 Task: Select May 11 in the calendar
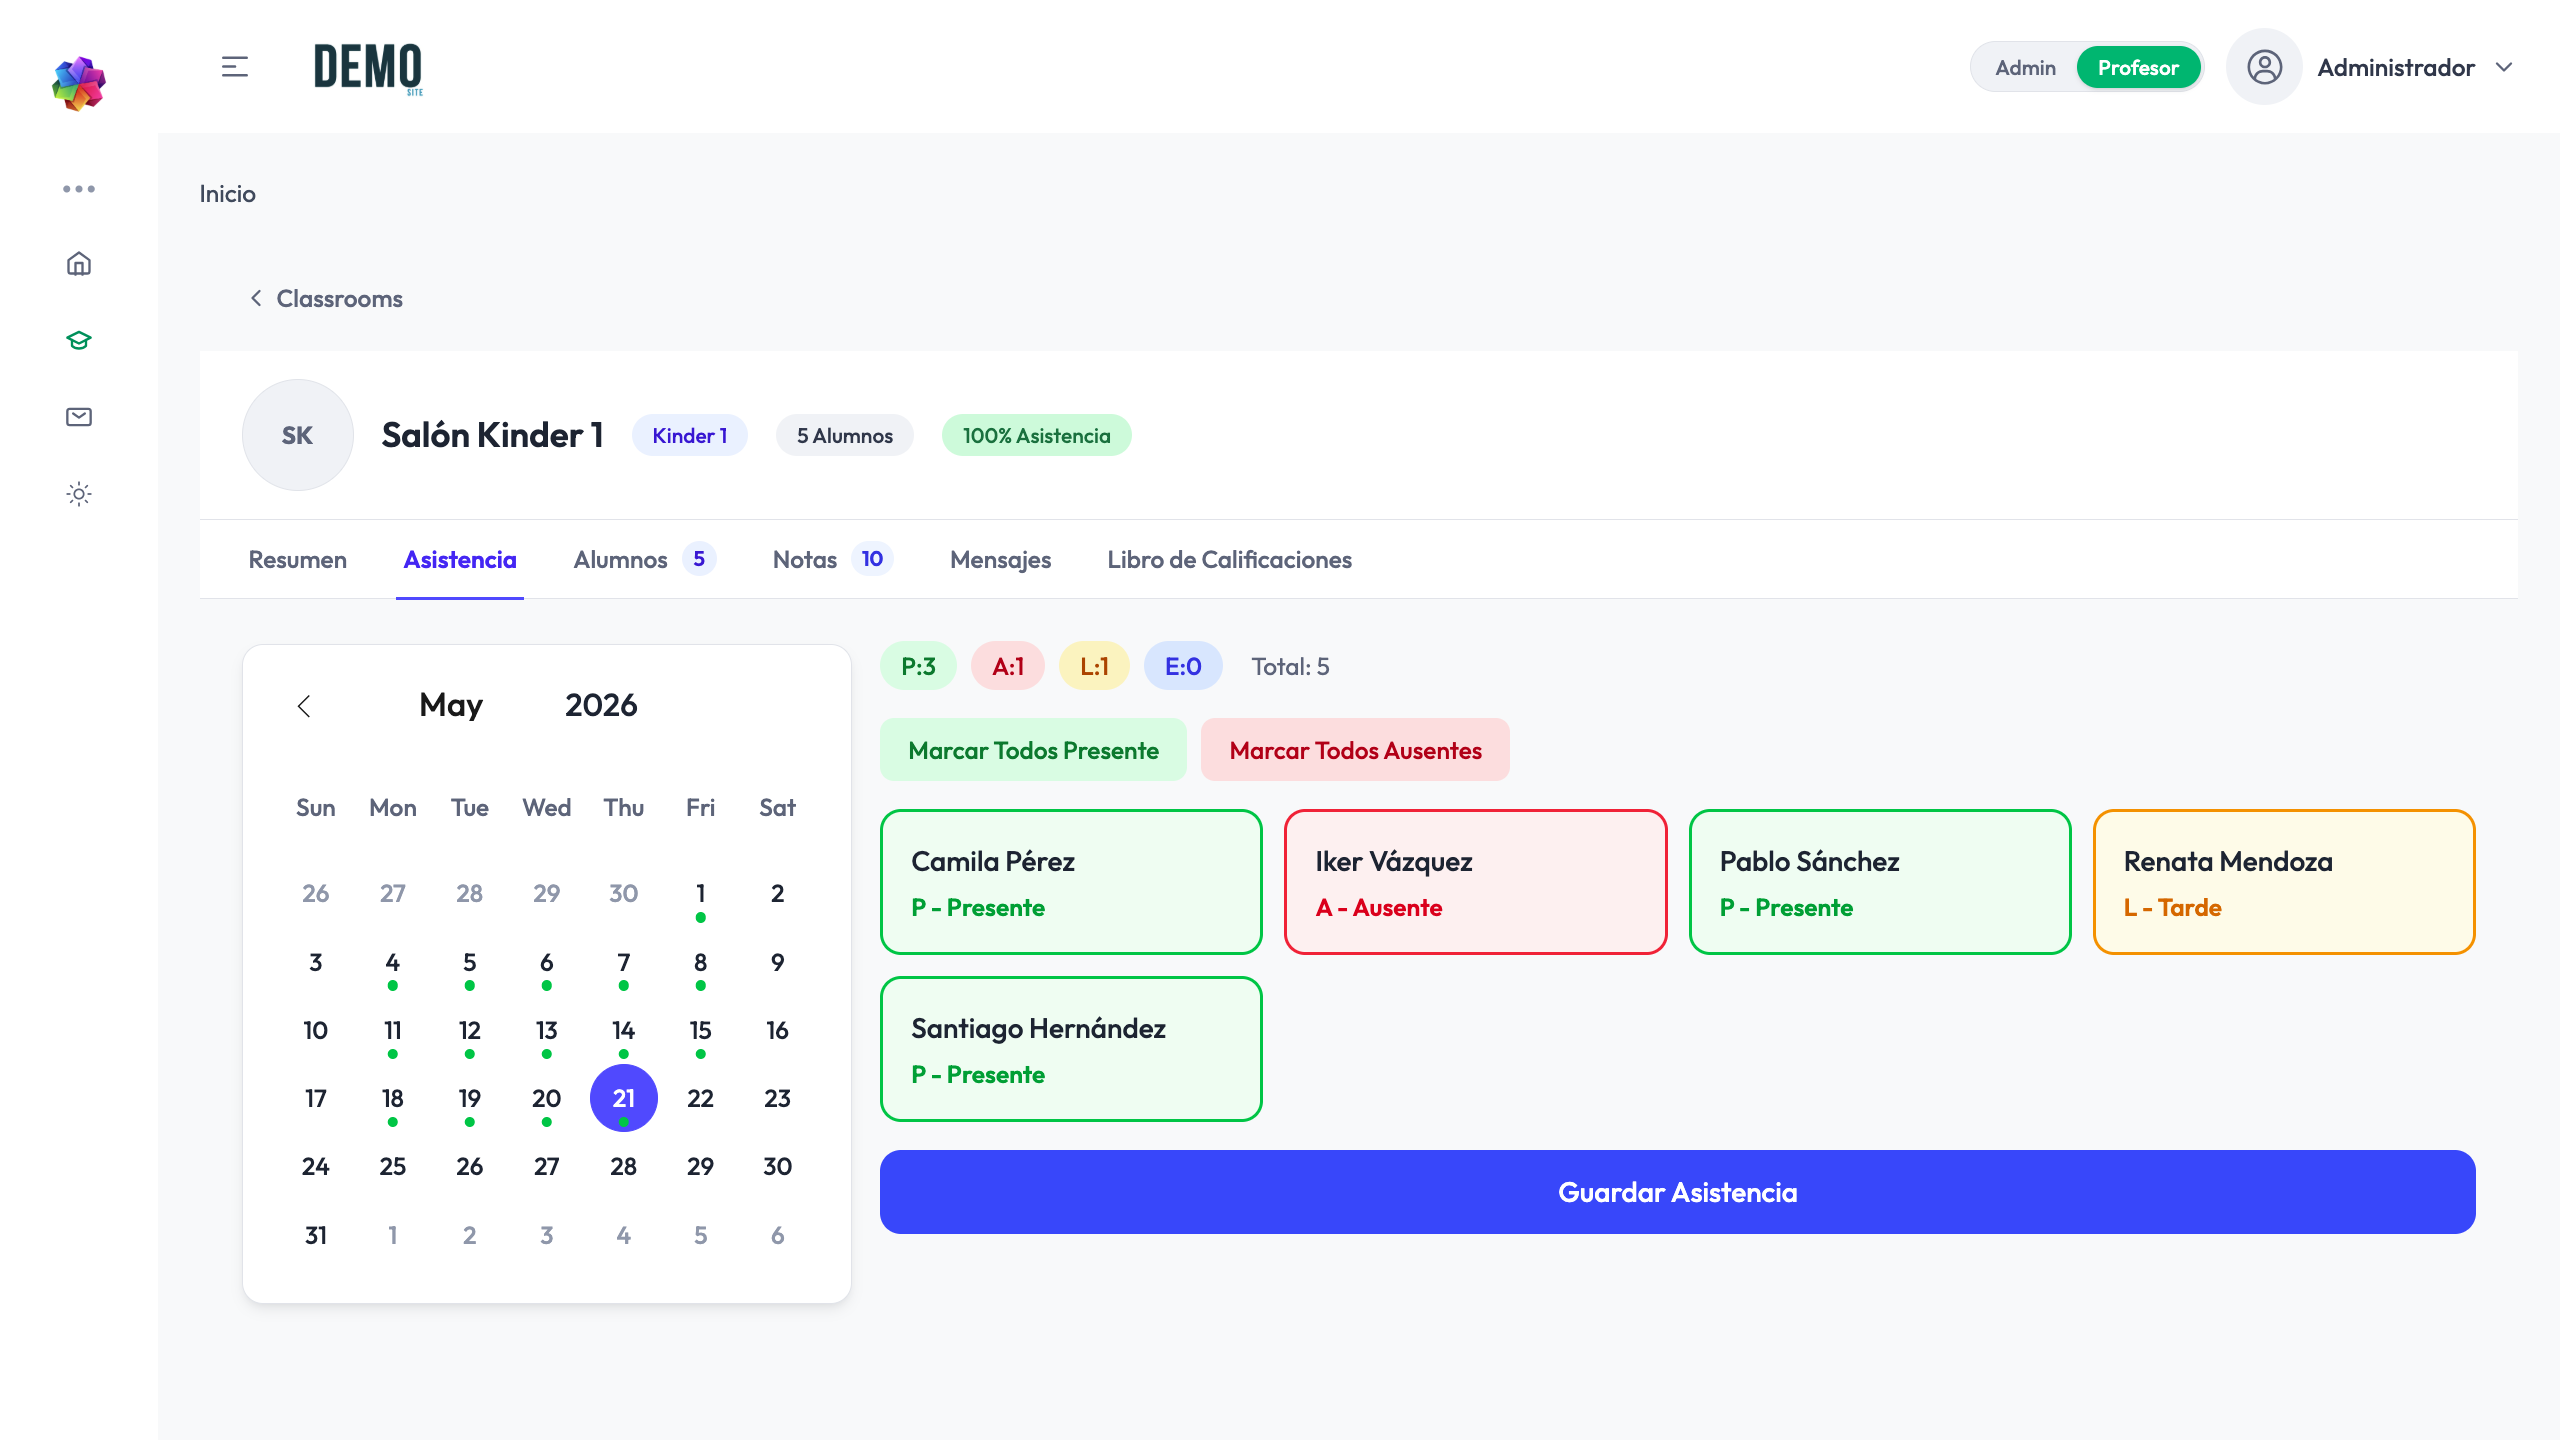tap(392, 1031)
